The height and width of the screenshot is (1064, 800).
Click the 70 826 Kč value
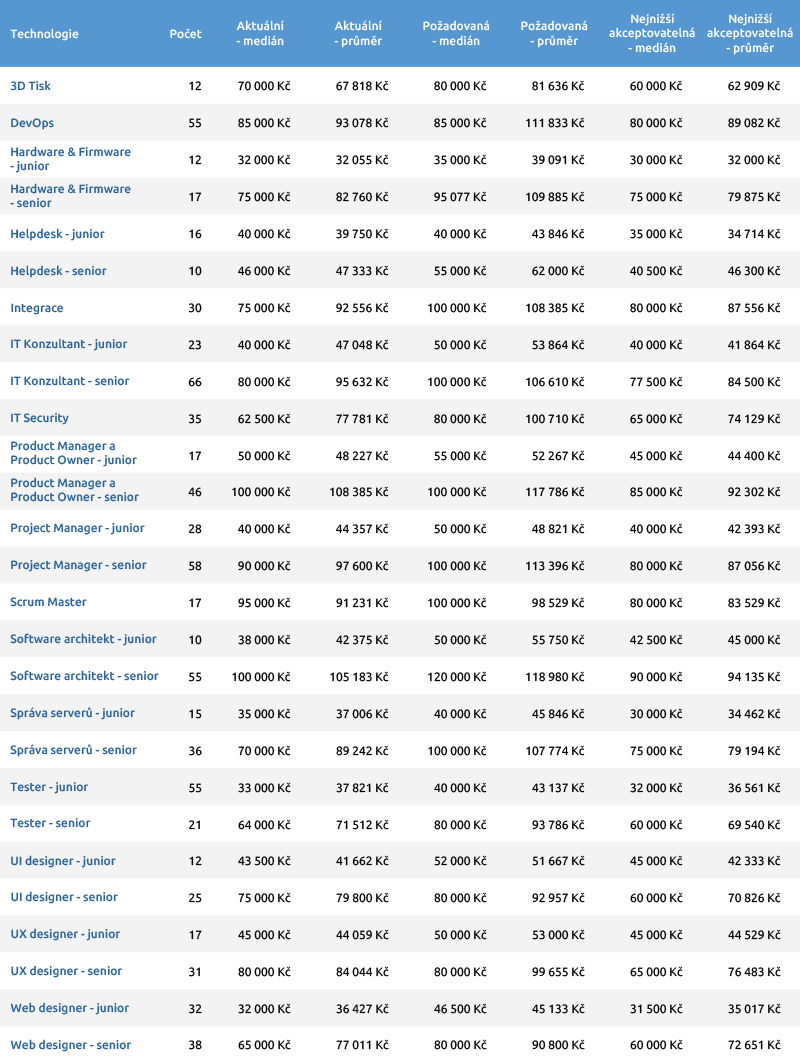pyautogui.click(x=754, y=898)
